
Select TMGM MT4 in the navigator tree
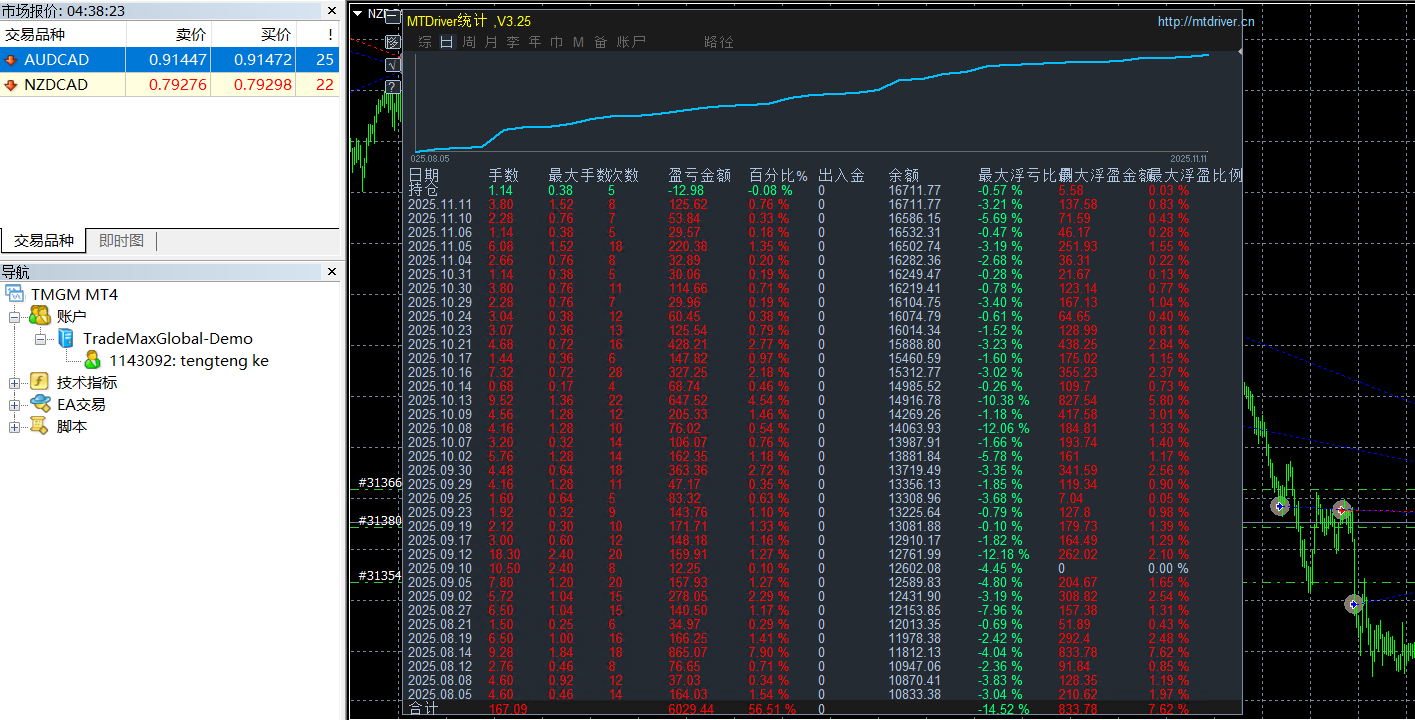[x=74, y=294]
